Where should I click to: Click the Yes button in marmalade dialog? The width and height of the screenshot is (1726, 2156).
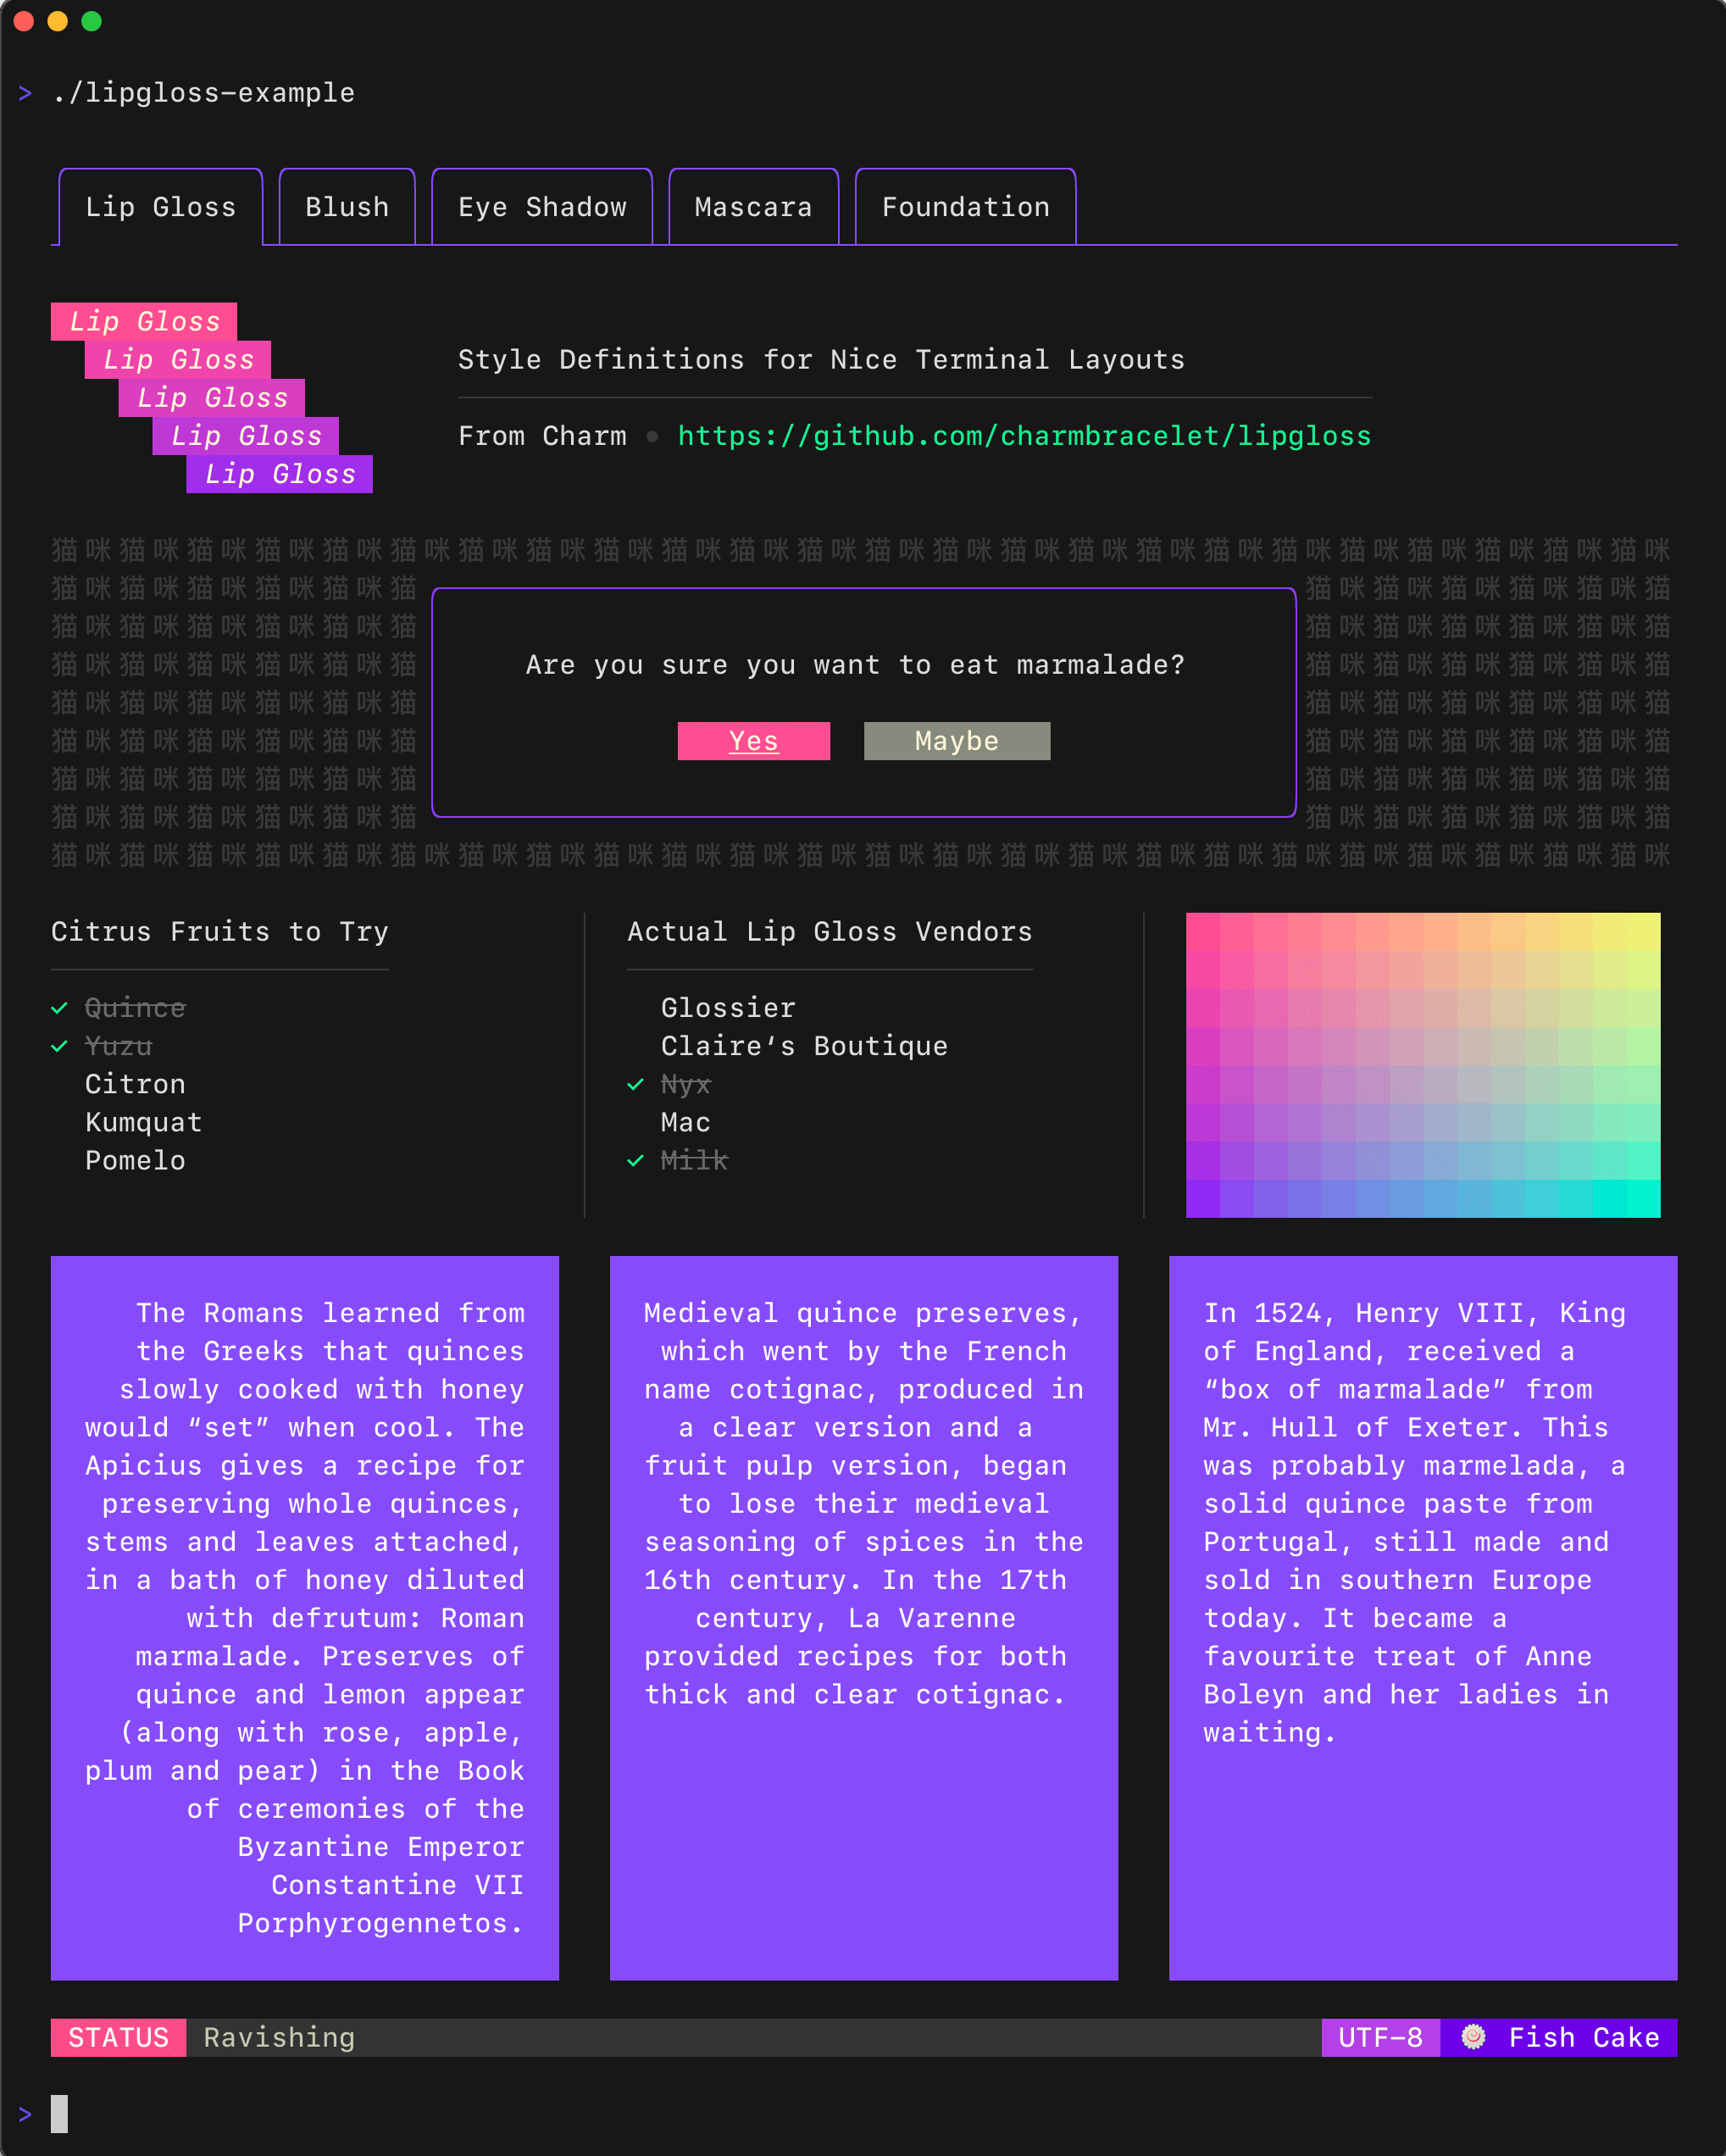click(x=754, y=740)
